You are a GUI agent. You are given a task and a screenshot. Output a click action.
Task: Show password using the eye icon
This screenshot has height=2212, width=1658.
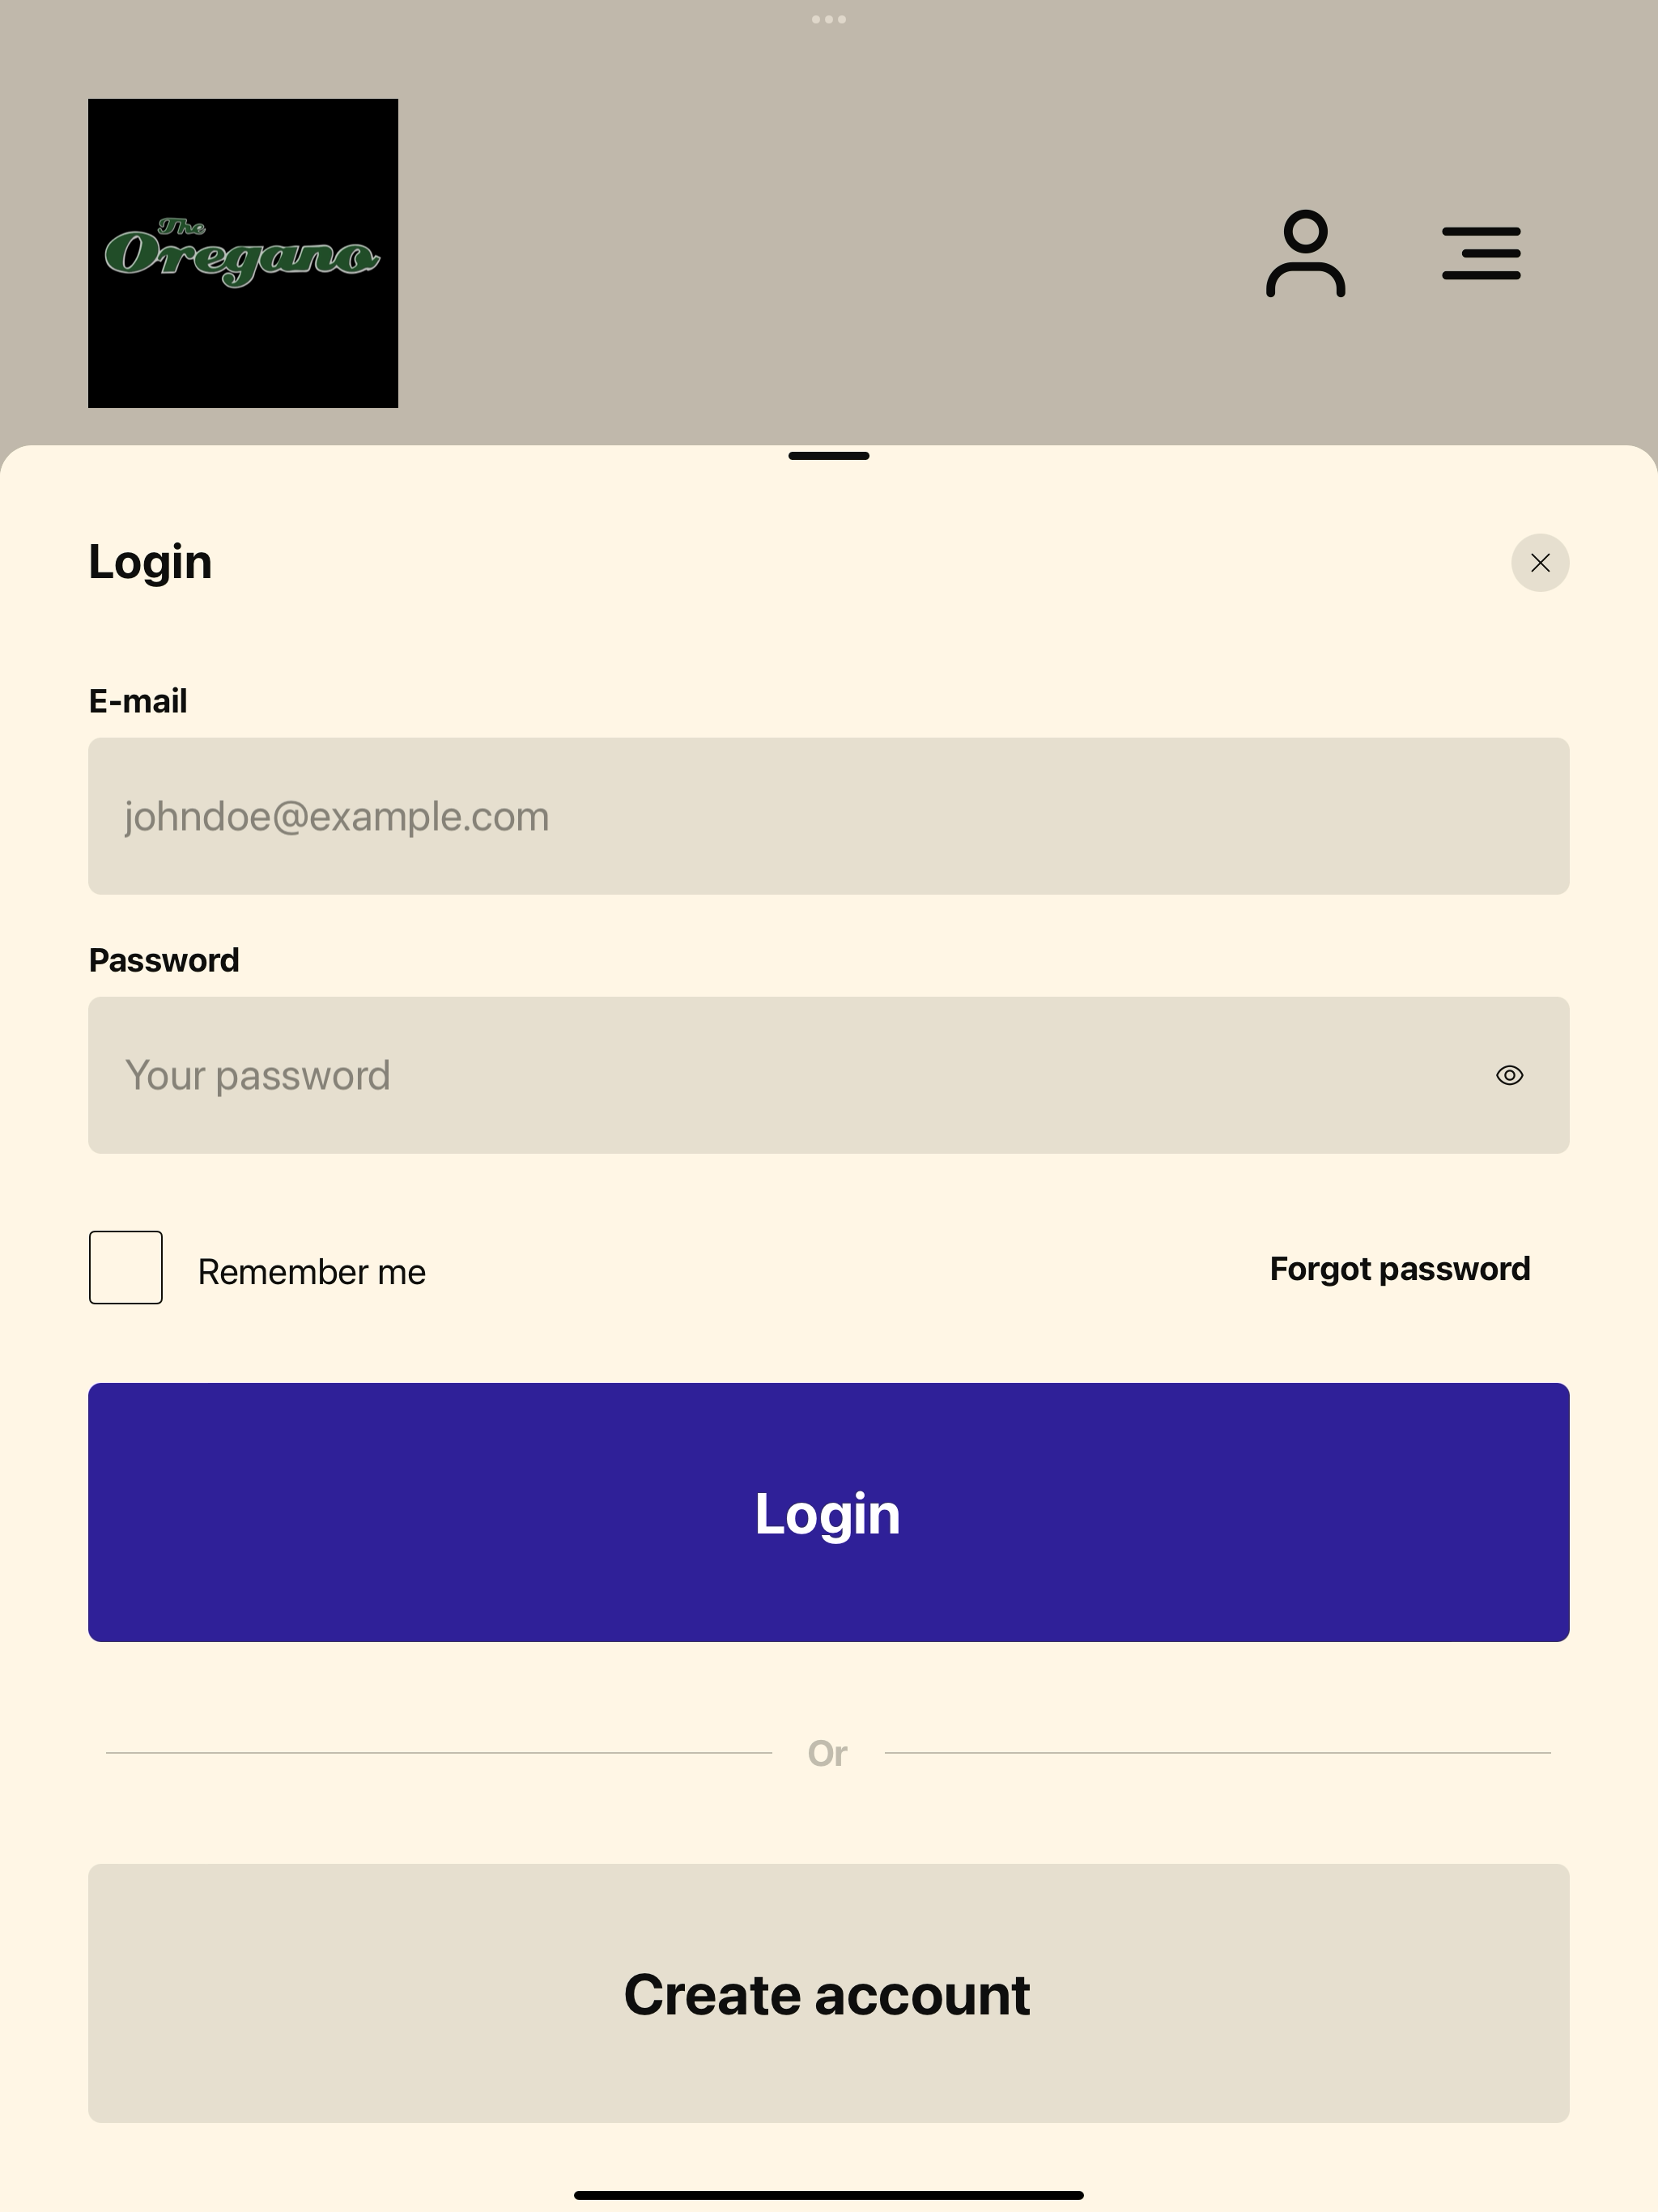point(1509,1075)
